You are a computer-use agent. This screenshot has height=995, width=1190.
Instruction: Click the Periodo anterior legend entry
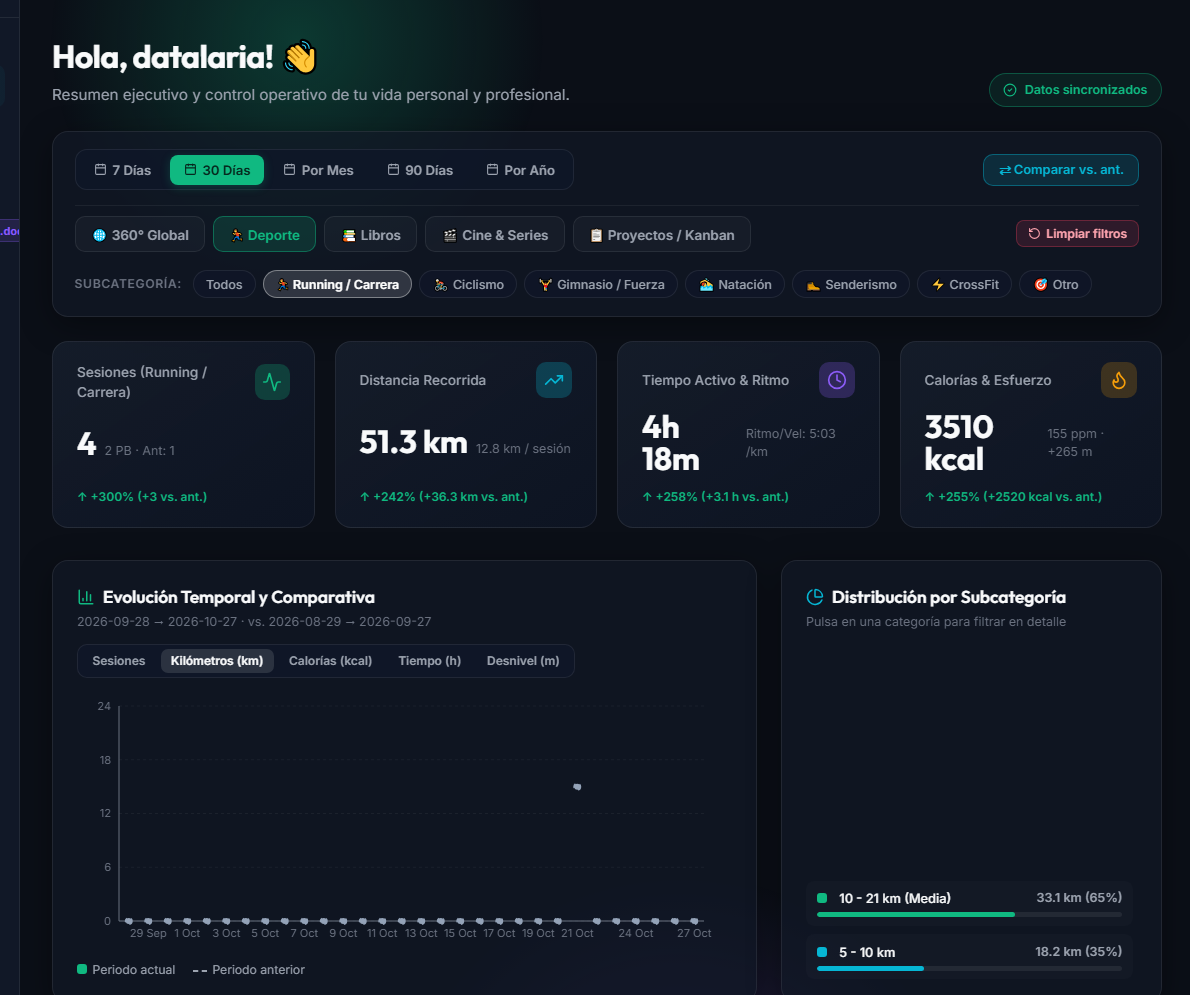pos(249,970)
